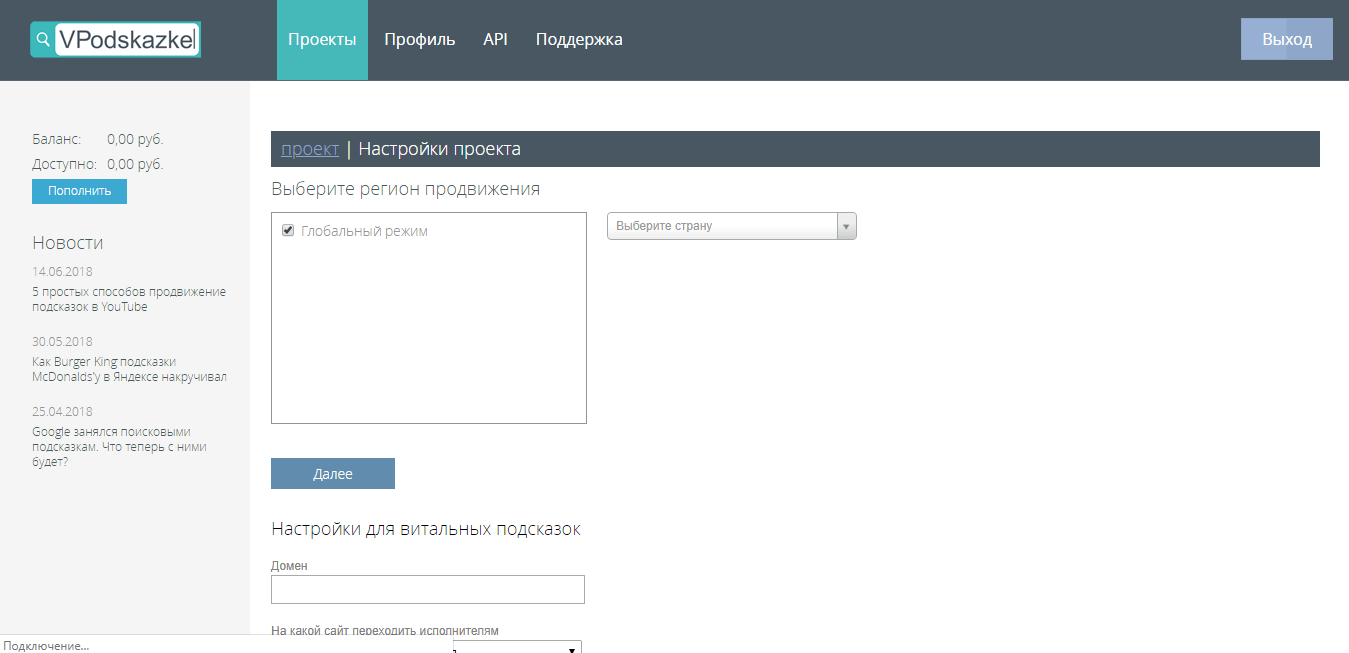Follow the проект breadcrumb link
Image resolution: width=1349 pixels, height=653 pixels.
310,149
